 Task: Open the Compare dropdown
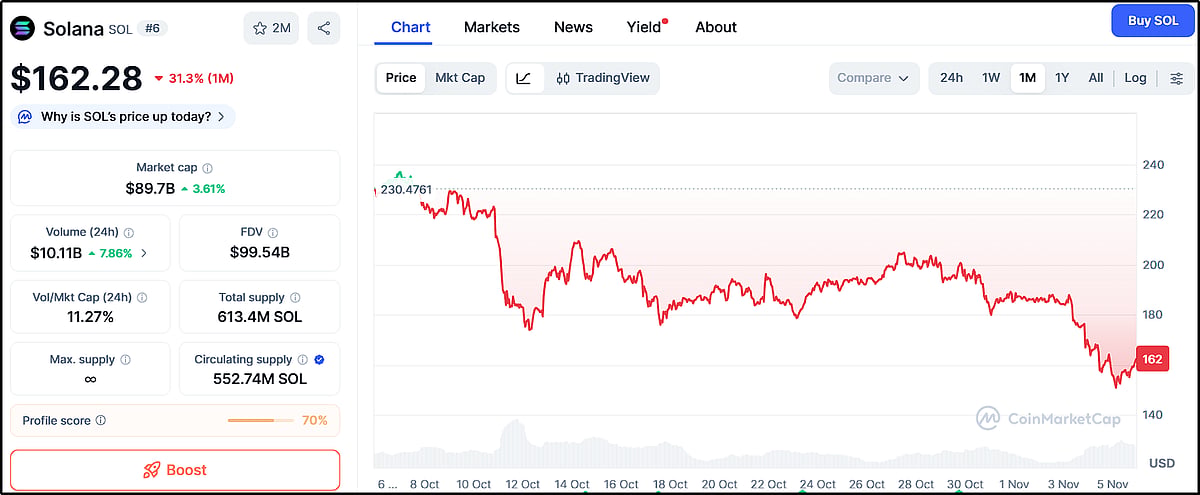(873, 78)
